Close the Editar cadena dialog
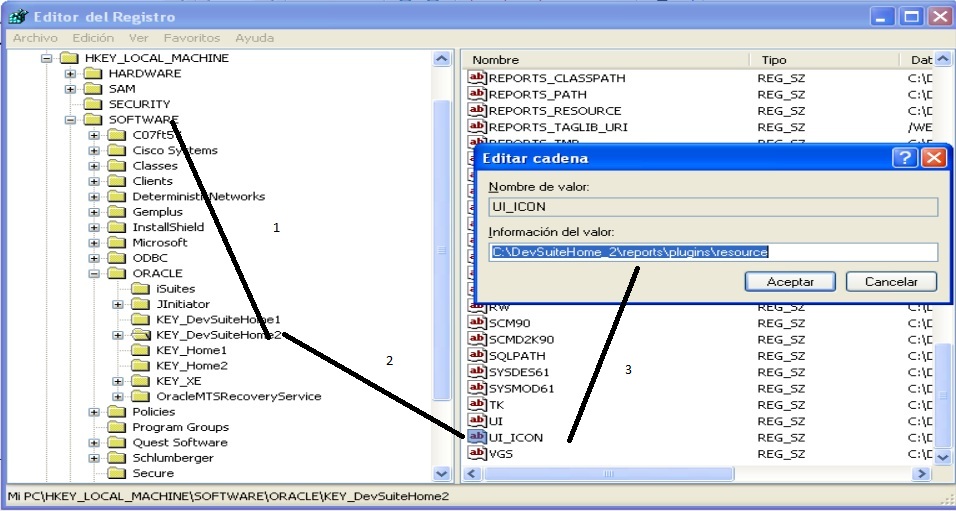 [933, 159]
